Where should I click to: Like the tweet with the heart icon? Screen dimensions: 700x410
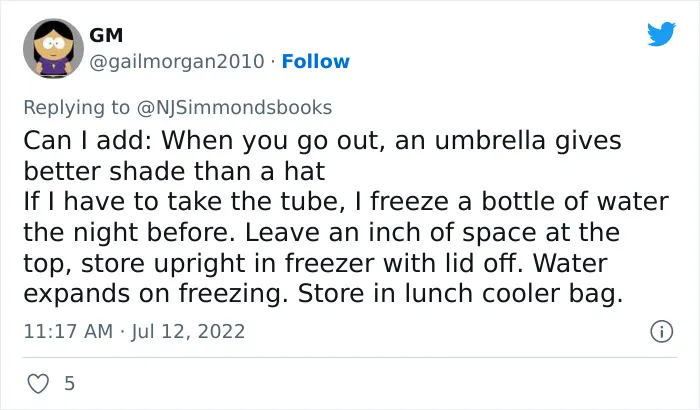[38, 384]
